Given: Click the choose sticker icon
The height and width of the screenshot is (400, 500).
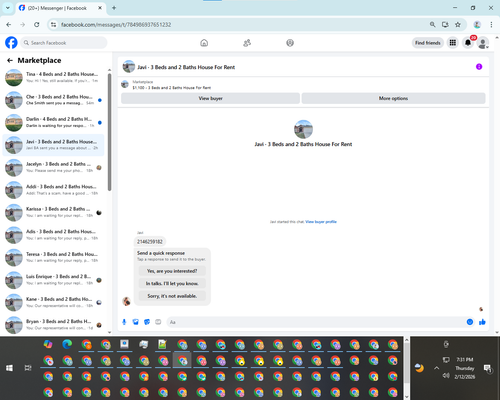Looking at the screenshot, I should point(147,322).
